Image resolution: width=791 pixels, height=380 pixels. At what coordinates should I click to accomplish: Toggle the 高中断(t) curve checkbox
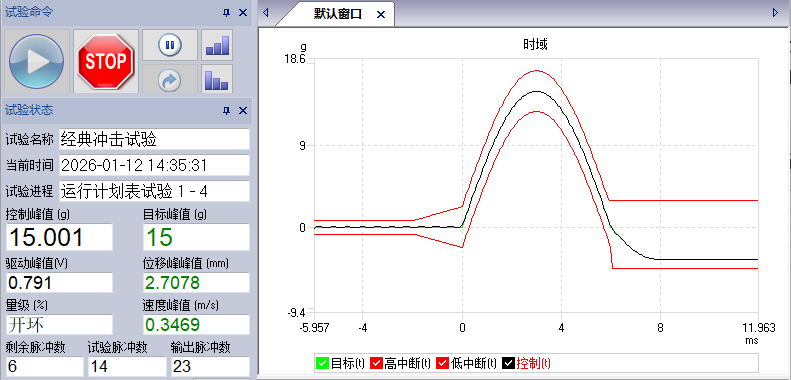376,363
